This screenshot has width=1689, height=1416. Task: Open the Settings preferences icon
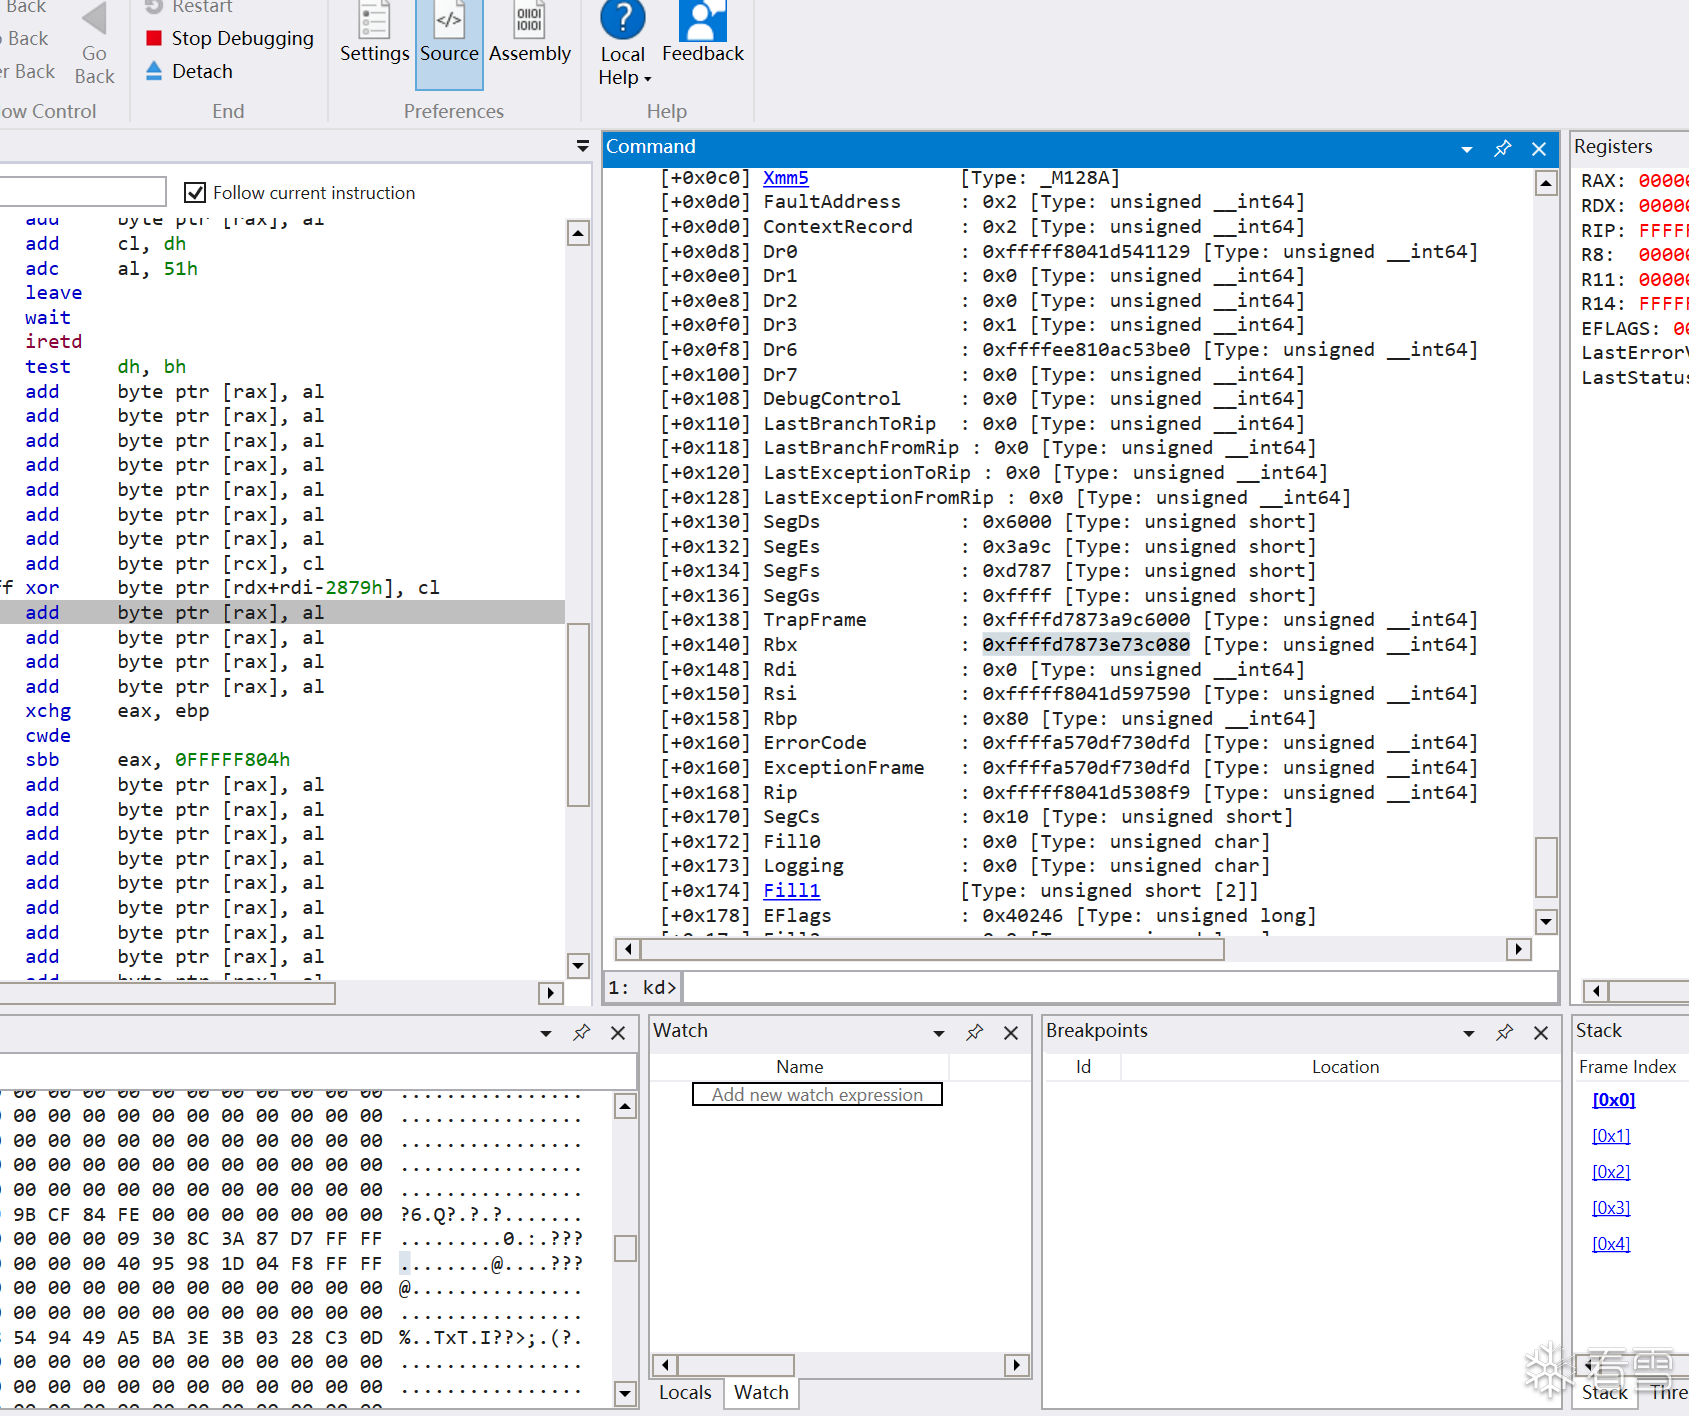(x=374, y=20)
